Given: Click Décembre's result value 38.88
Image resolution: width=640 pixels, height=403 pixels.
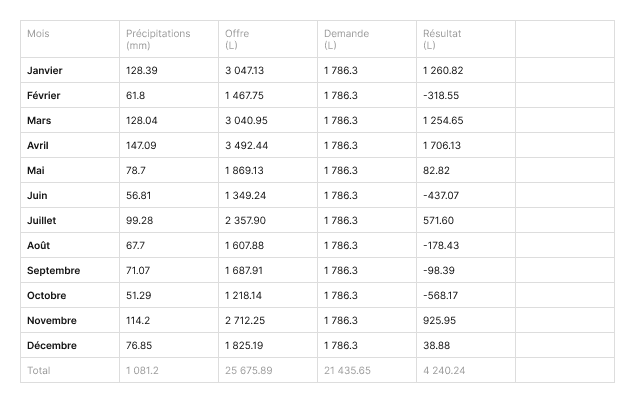Looking at the screenshot, I should click(x=436, y=346).
